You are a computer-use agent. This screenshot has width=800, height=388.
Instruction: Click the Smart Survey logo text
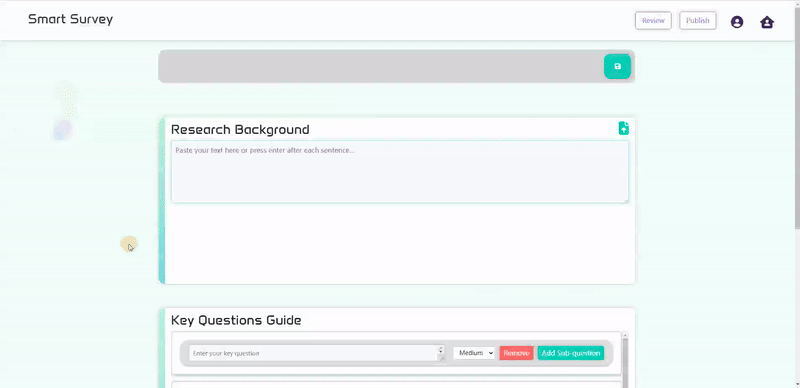click(x=70, y=19)
